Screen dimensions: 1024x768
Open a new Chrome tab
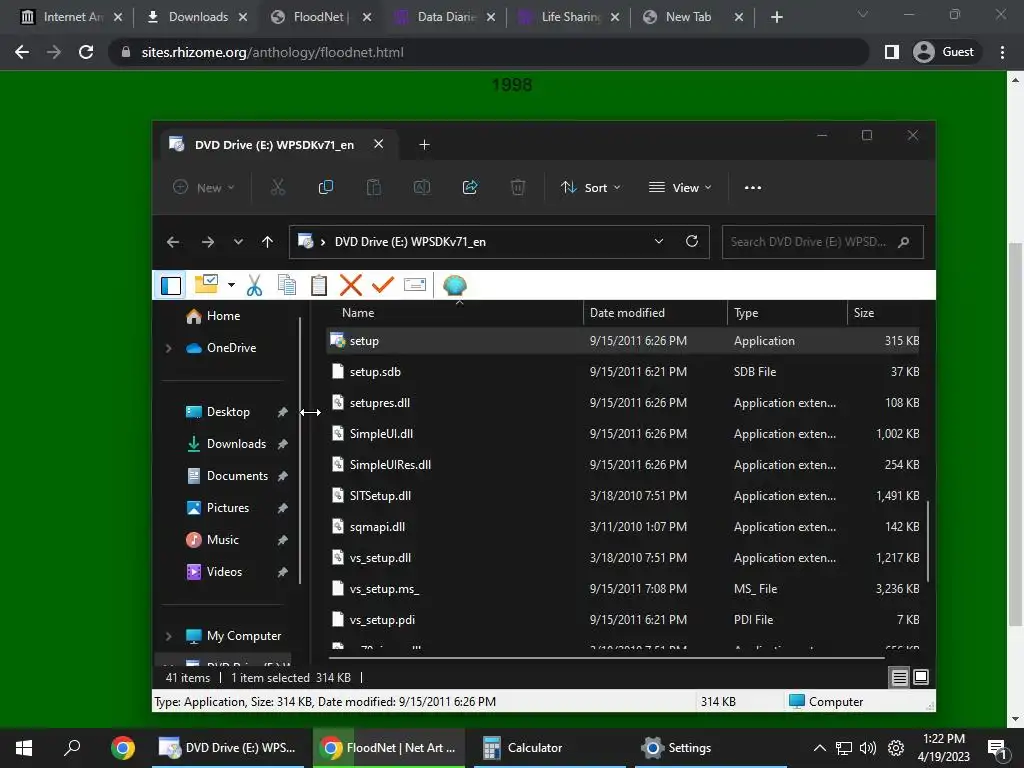point(776,17)
